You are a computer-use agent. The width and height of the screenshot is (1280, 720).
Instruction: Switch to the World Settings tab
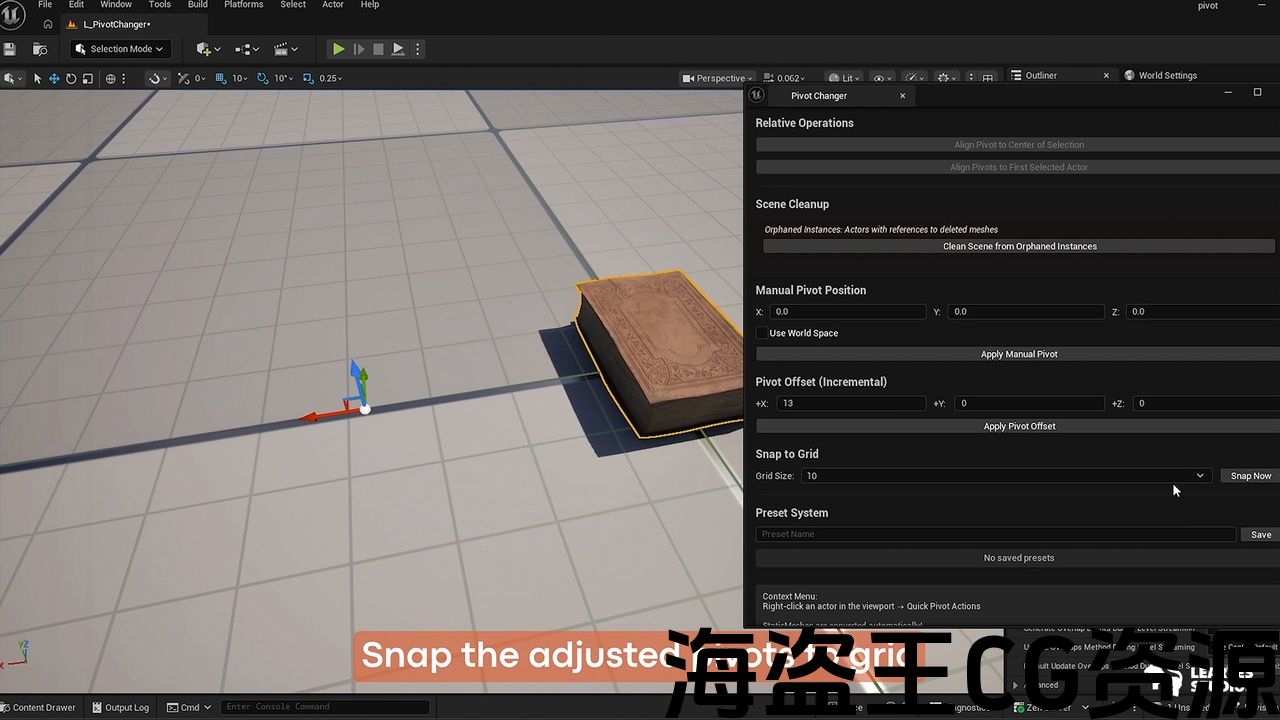pos(1166,75)
